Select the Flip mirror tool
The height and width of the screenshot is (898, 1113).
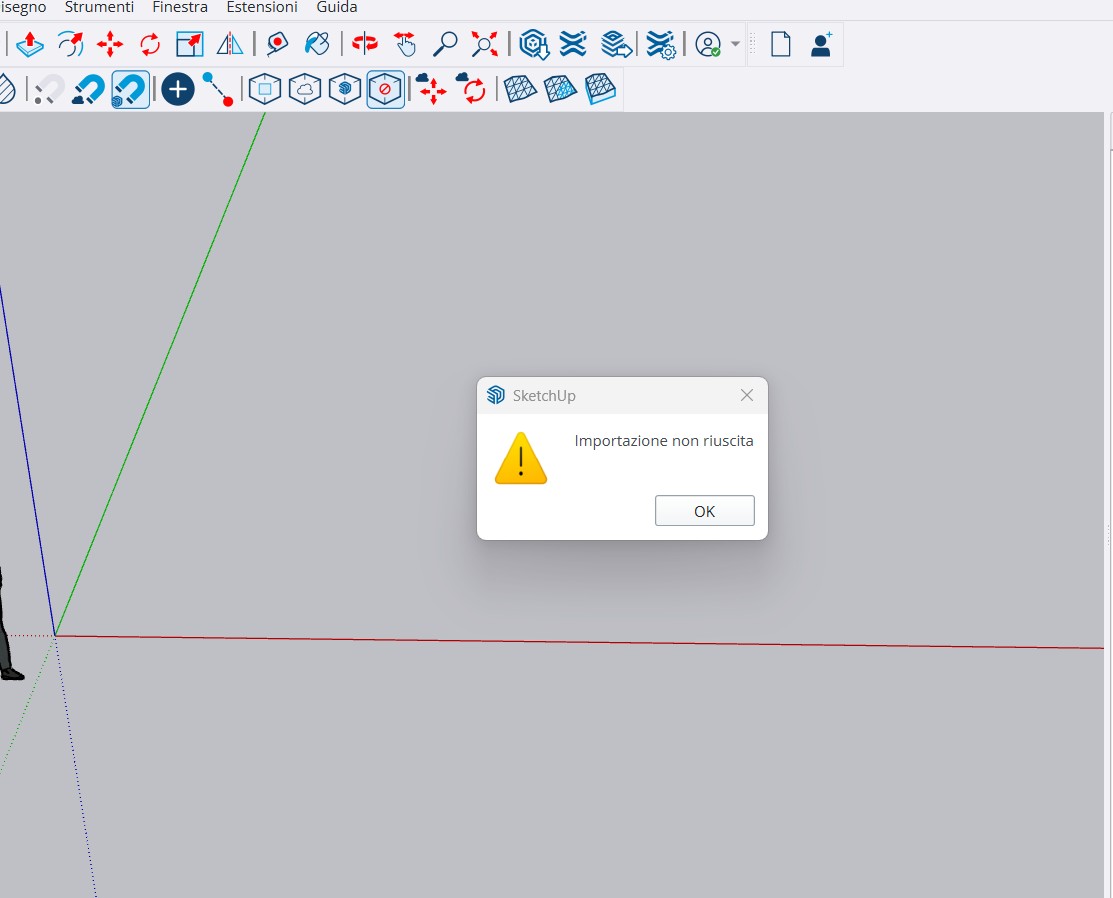tap(230, 44)
